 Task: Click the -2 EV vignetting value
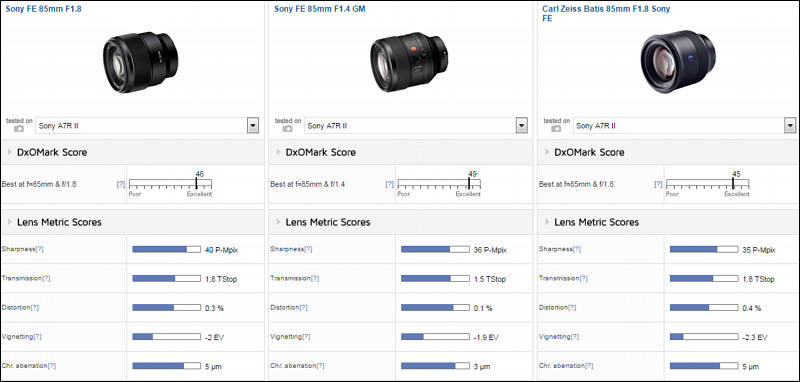[214, 337]
